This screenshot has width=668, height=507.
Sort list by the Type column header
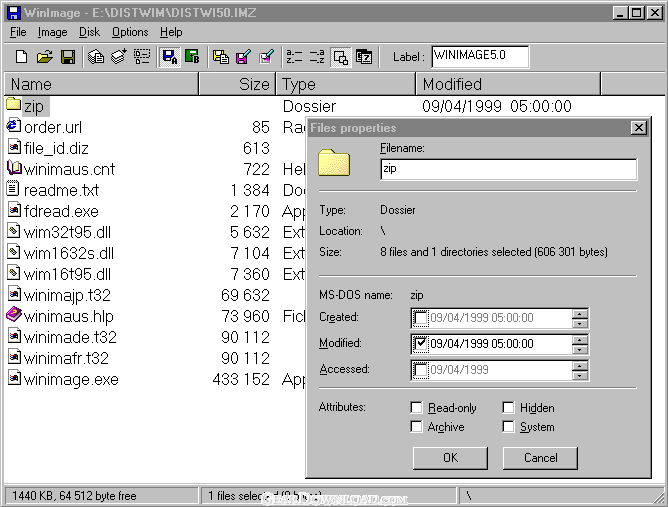(x=346, y=84)
